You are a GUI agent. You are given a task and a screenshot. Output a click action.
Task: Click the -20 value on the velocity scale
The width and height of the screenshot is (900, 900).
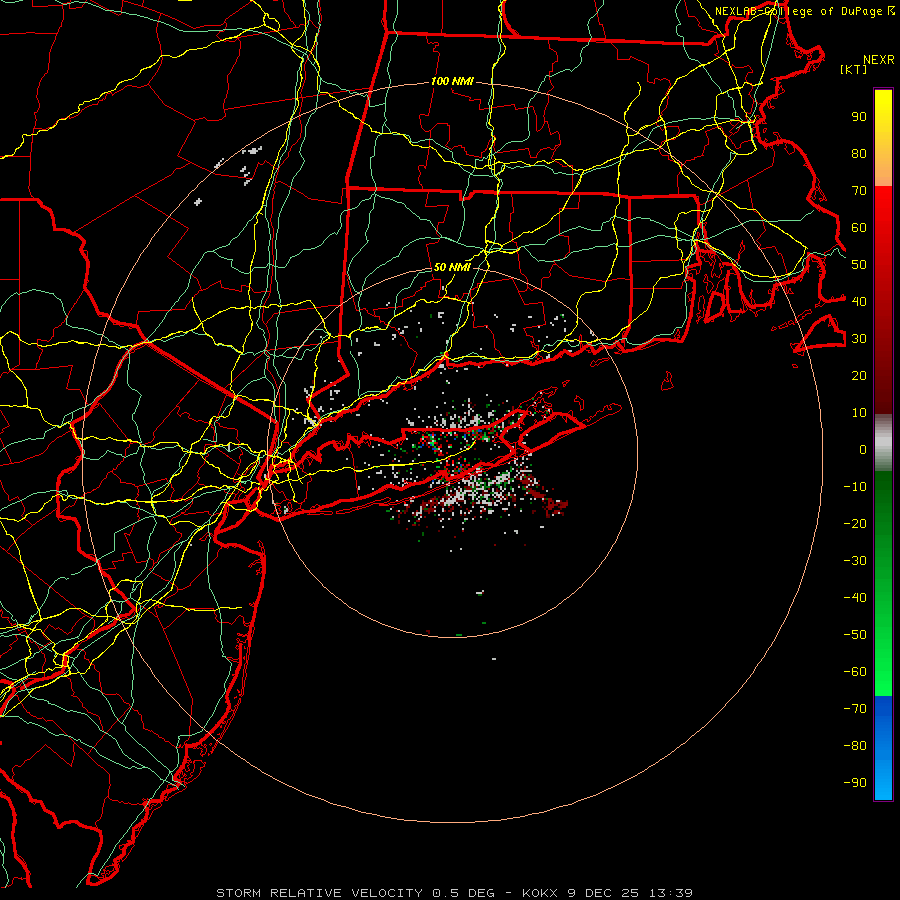(855, 523)
